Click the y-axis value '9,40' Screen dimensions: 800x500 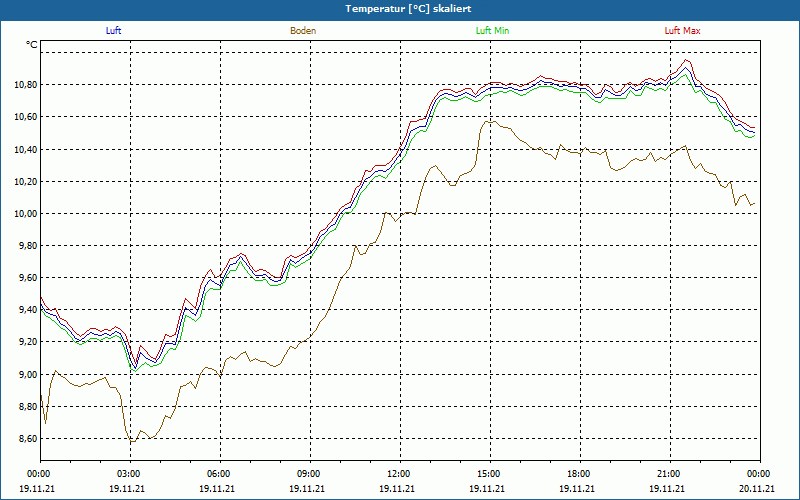tap(28, 310)
